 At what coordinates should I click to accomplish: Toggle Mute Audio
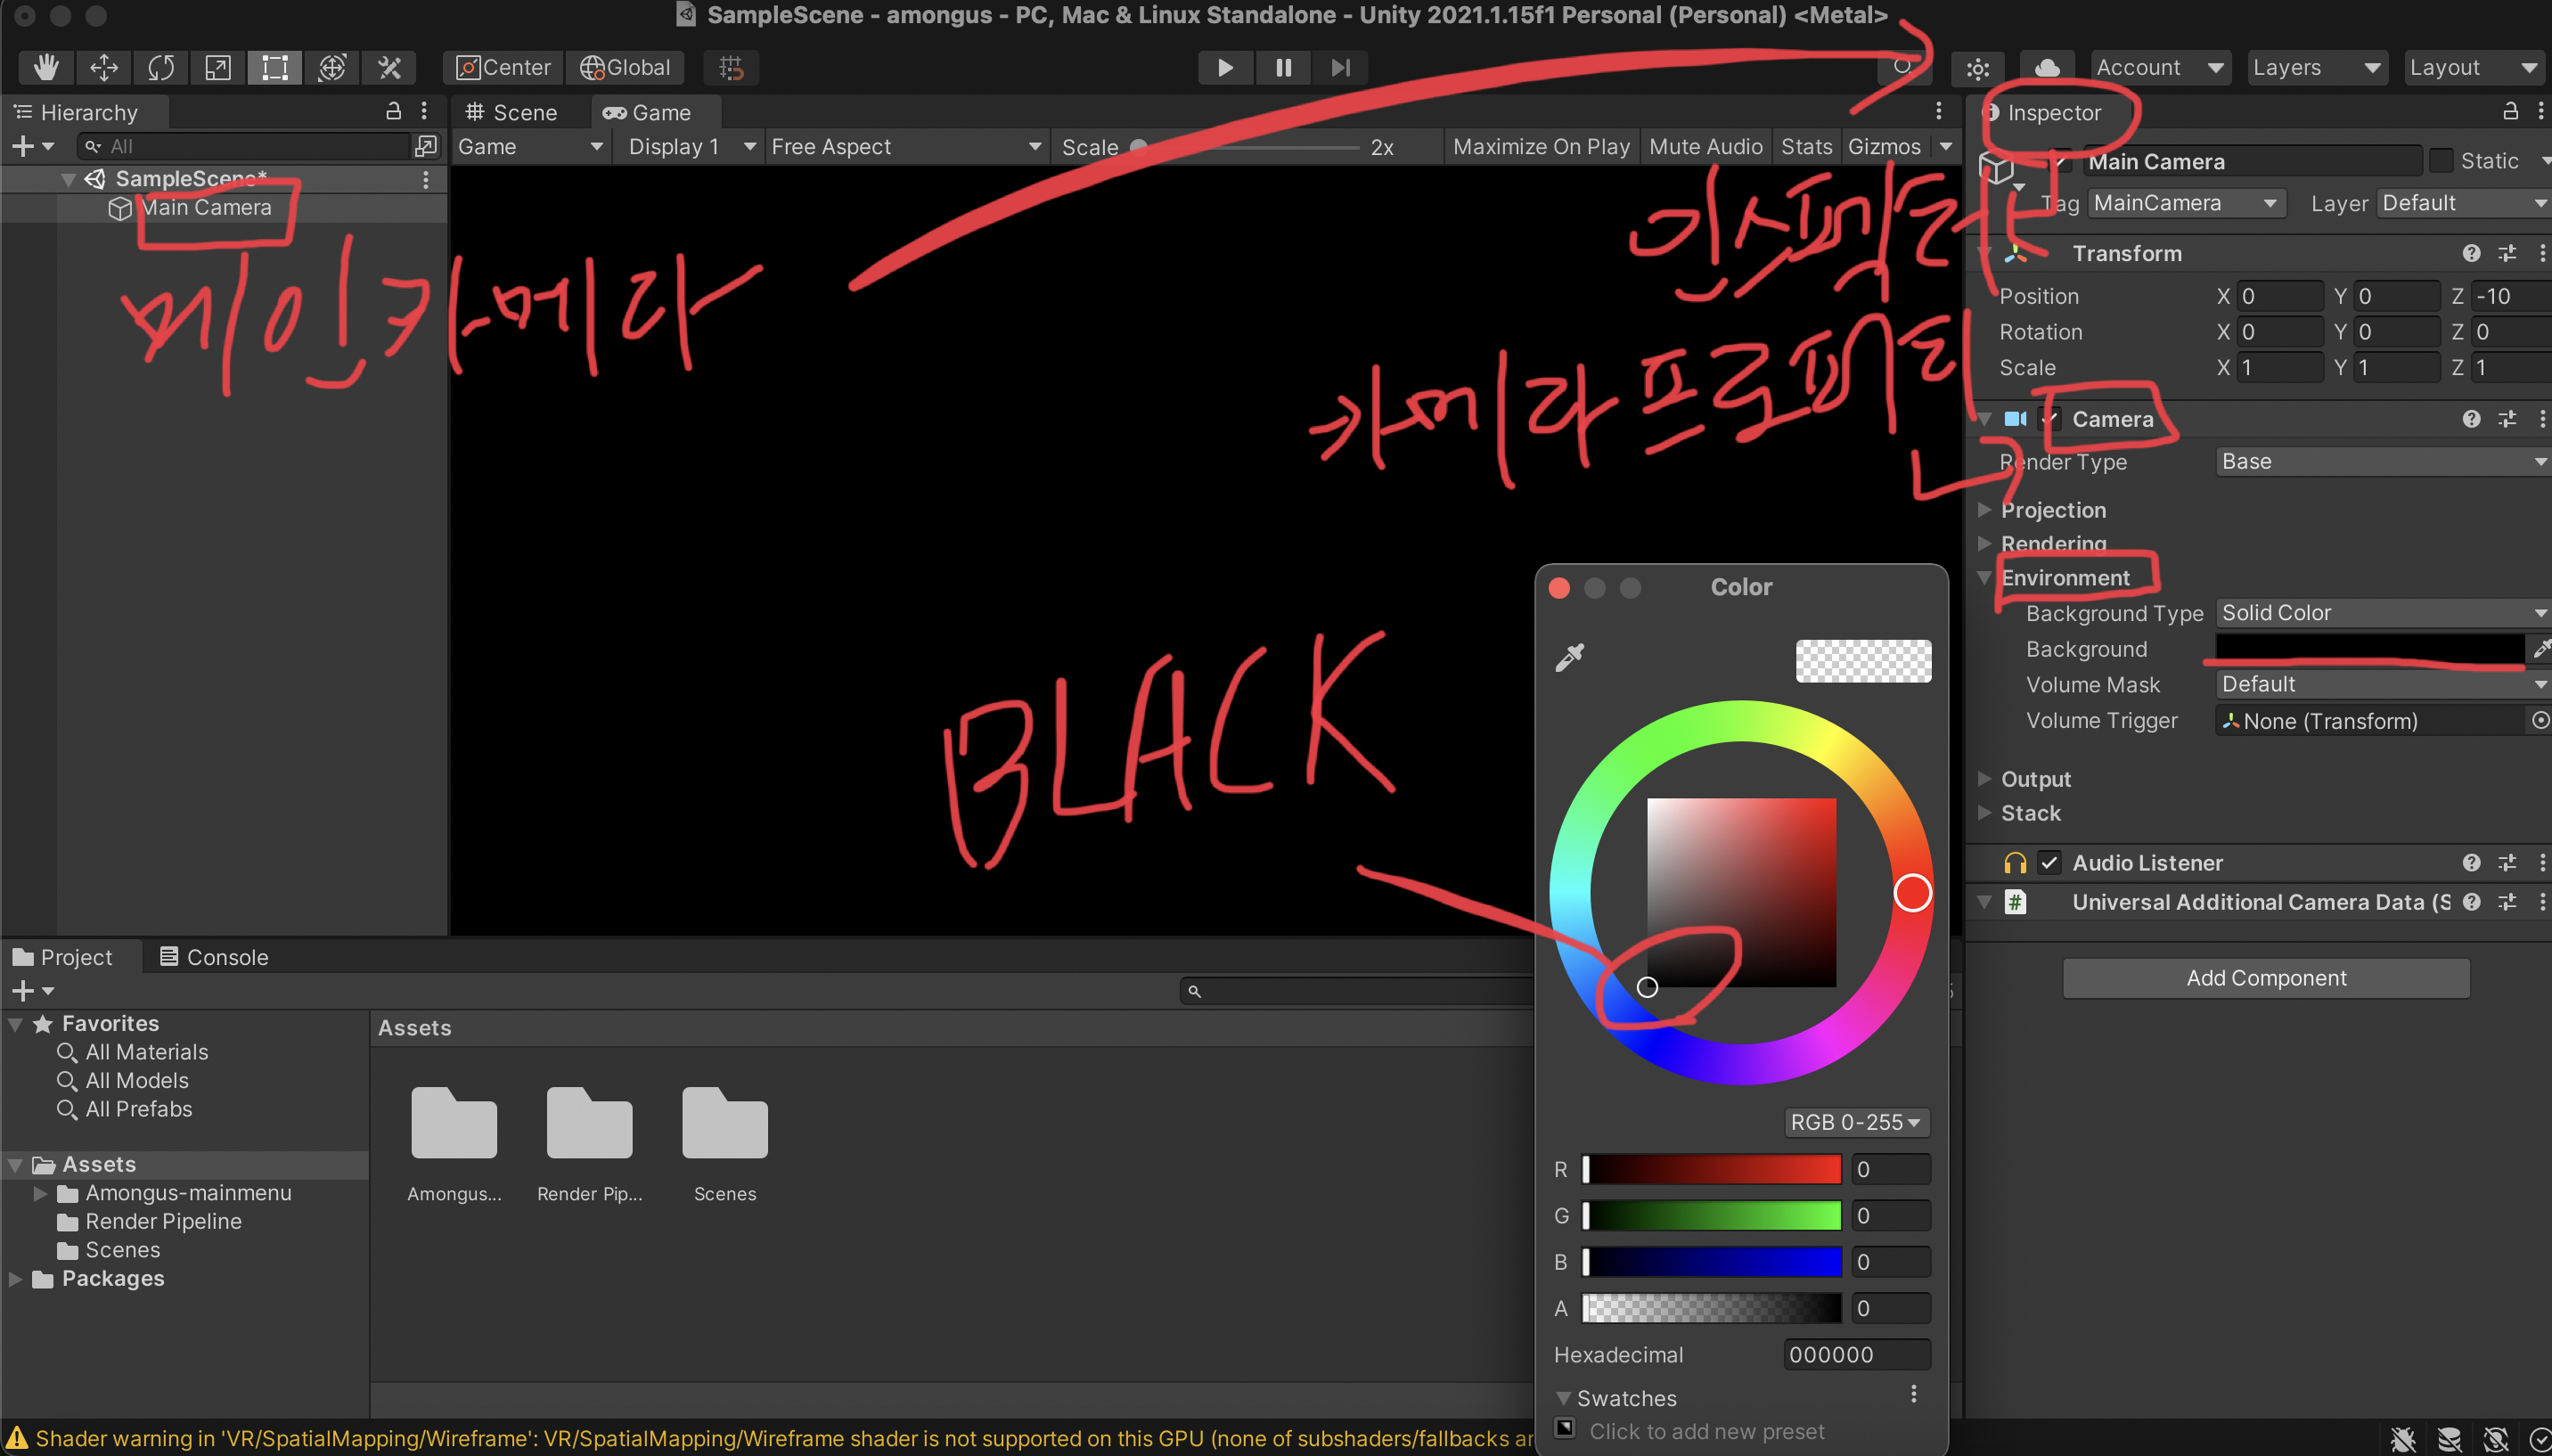1705,147
